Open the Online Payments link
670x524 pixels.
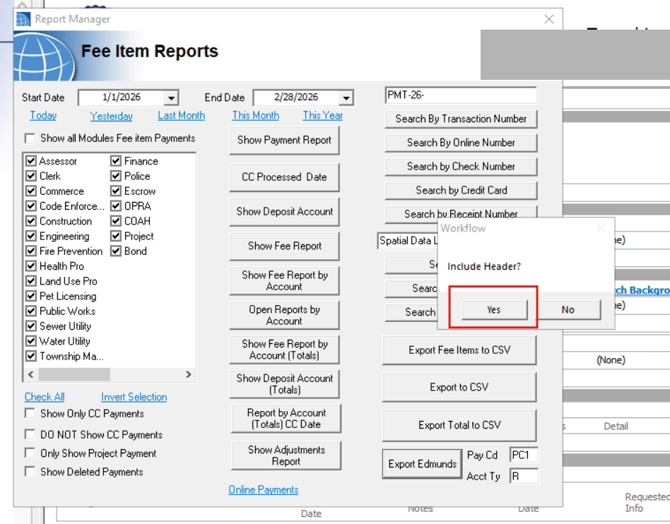(x=263, y=490)
